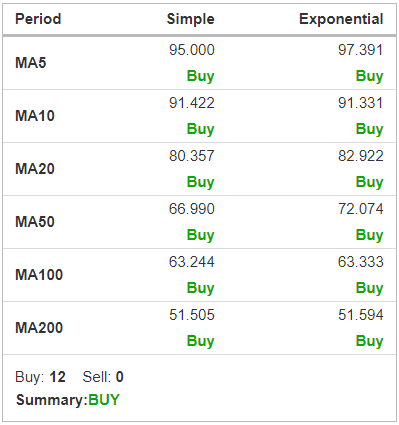
Task: Click the green BUY summary text
Action: 104,400
